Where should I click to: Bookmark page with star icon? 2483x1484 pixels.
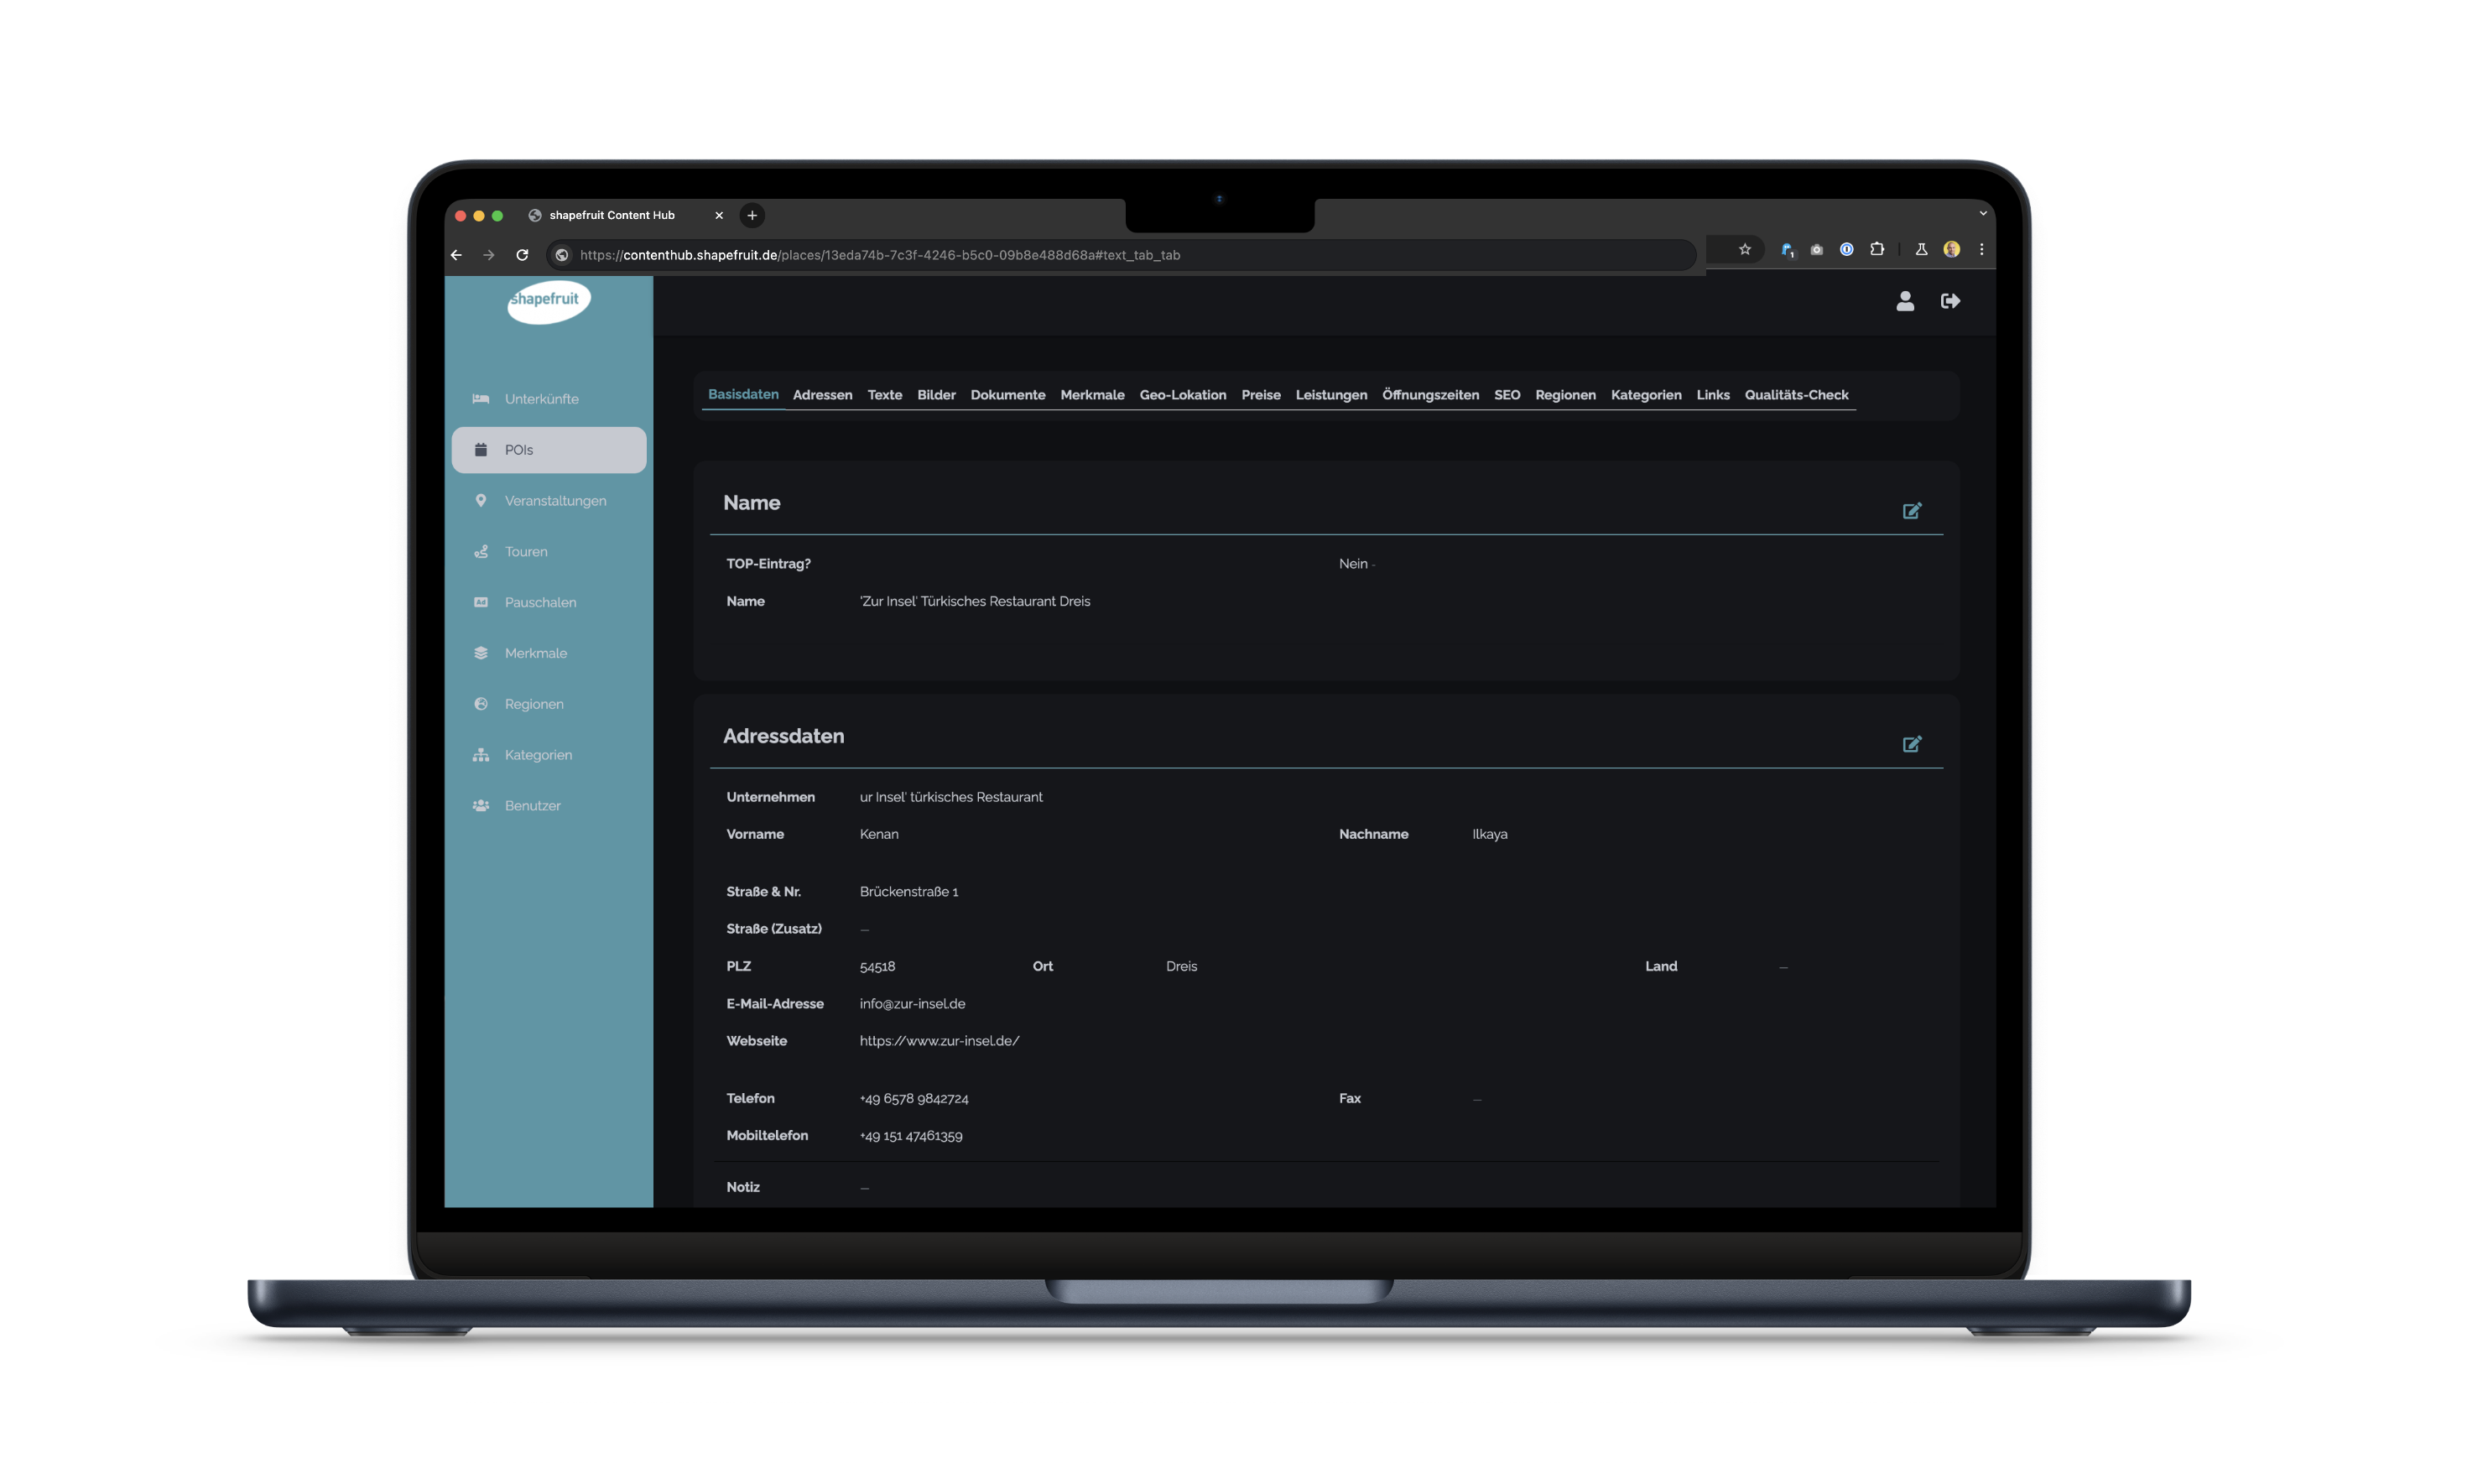point(1744,250)
